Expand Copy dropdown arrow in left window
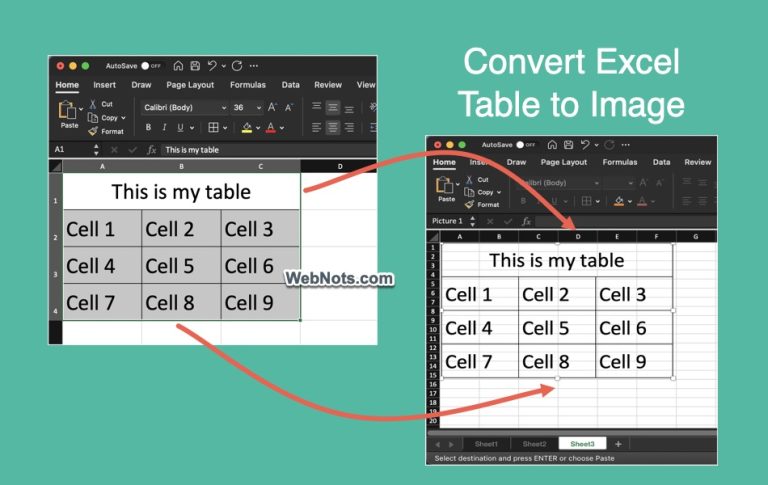Viewport: 768px width, 485px height. (x=123, y=118)
